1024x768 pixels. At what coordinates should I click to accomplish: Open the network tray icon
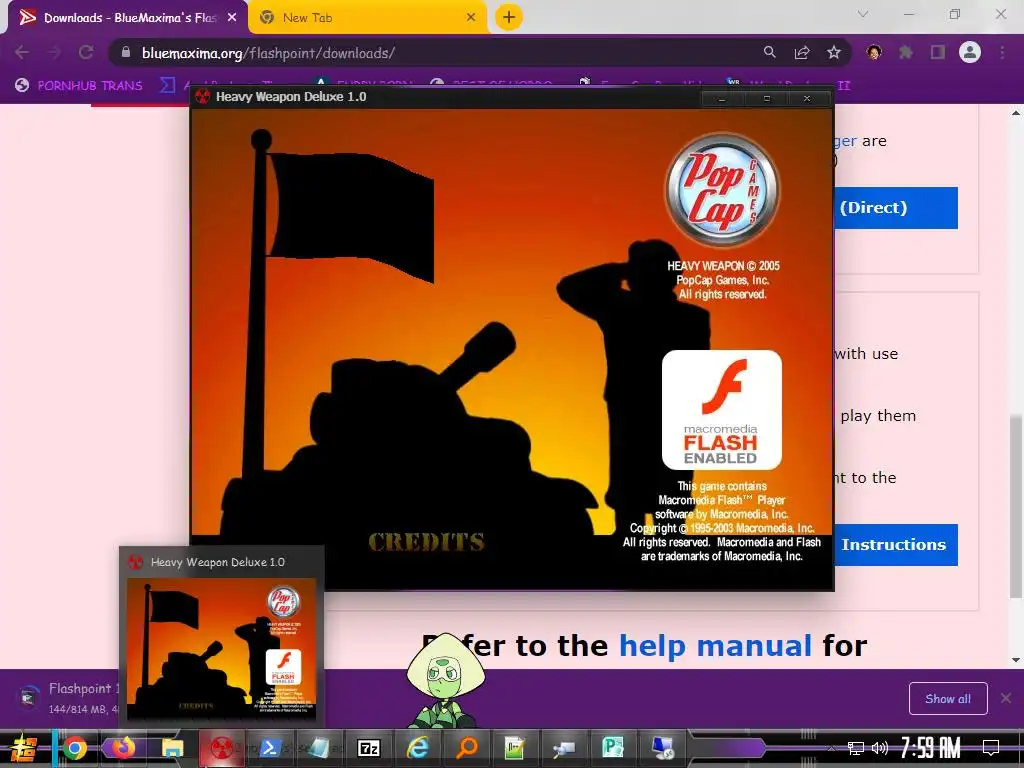(x=856, y=748)
